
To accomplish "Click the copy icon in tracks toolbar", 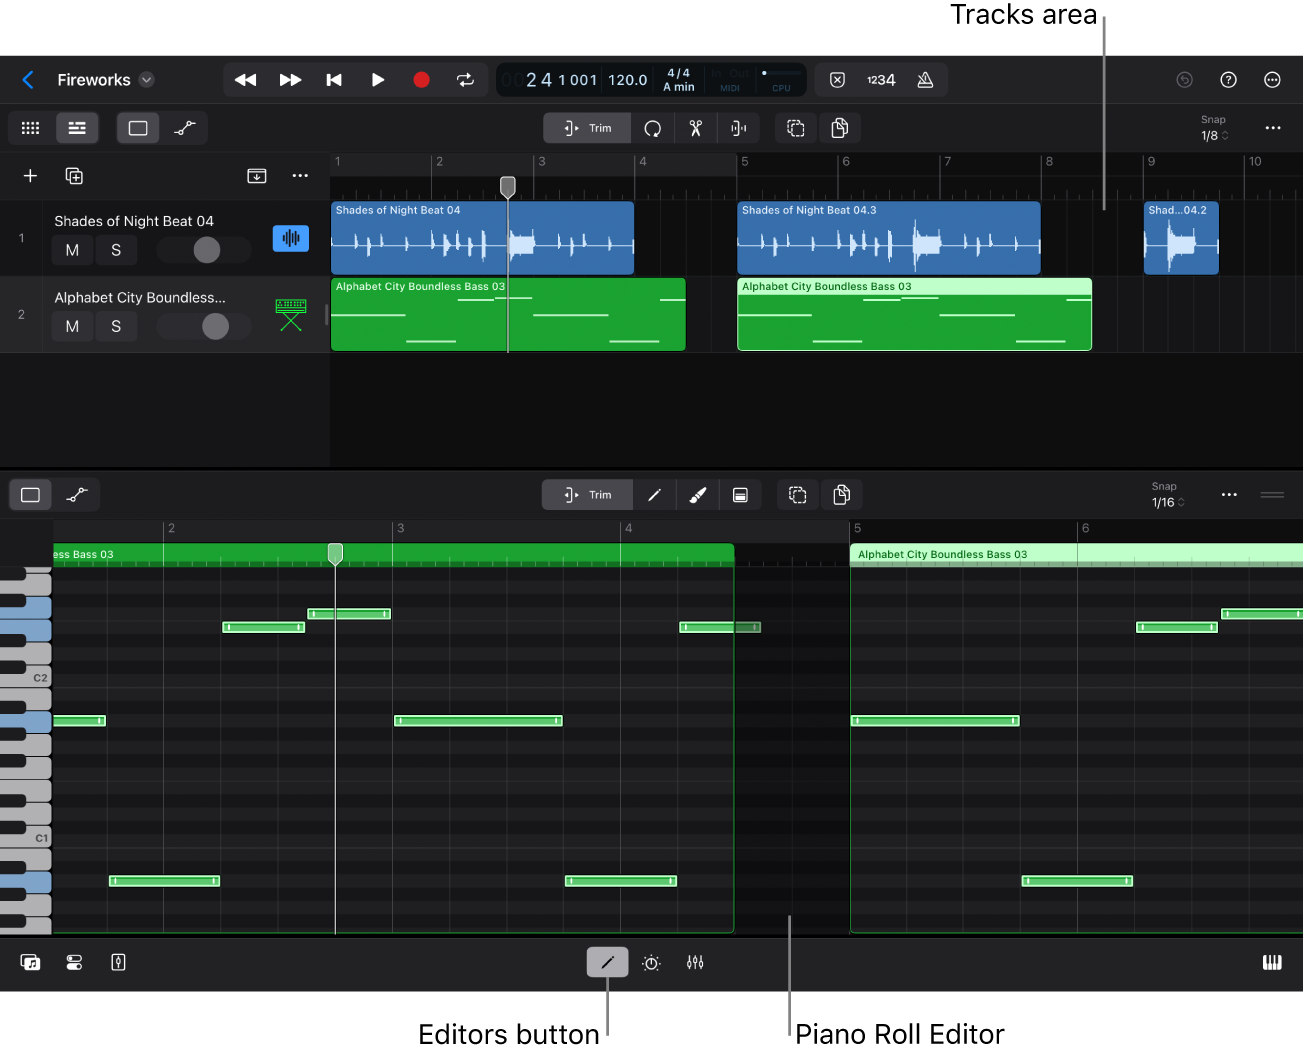I will (840, 128).
